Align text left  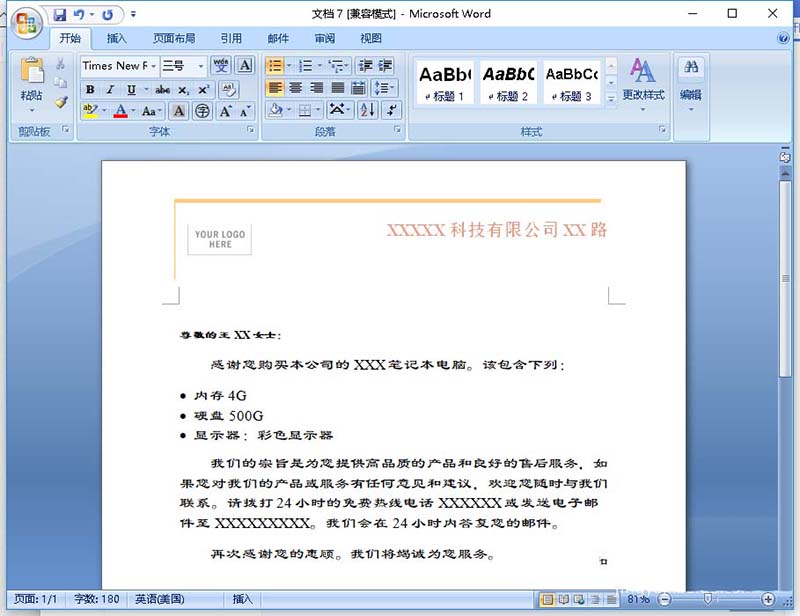click(275, 88)
